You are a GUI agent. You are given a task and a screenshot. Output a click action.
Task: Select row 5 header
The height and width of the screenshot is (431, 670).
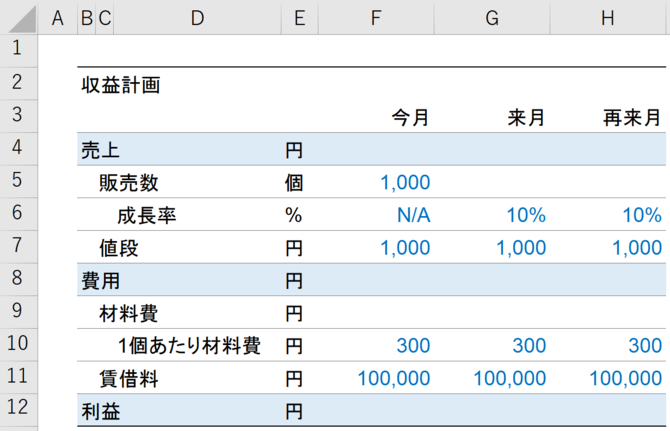(x=17, y=180)
